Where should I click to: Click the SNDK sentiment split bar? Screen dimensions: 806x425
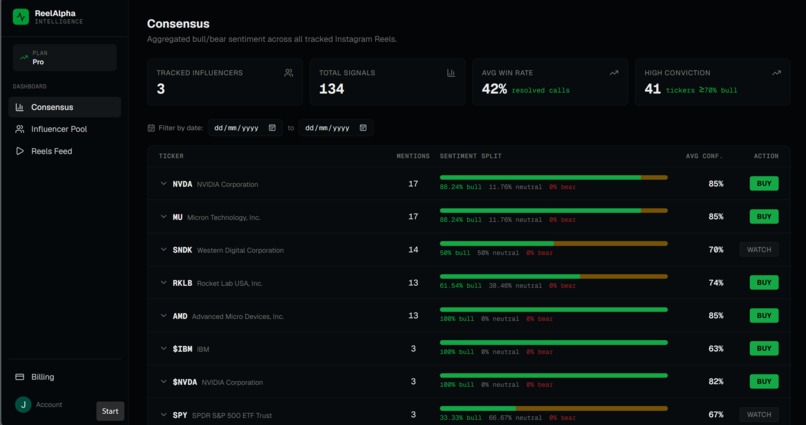coord(554,243)
